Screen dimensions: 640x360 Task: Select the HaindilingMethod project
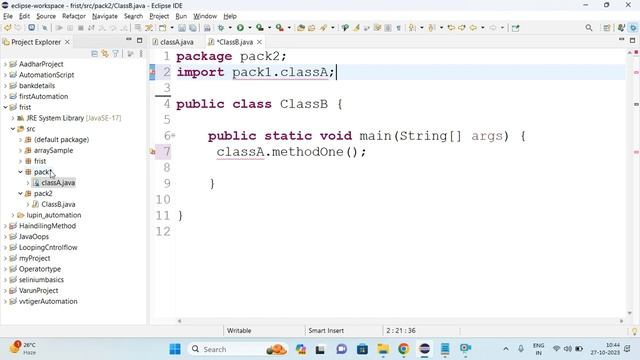[47, 226]
